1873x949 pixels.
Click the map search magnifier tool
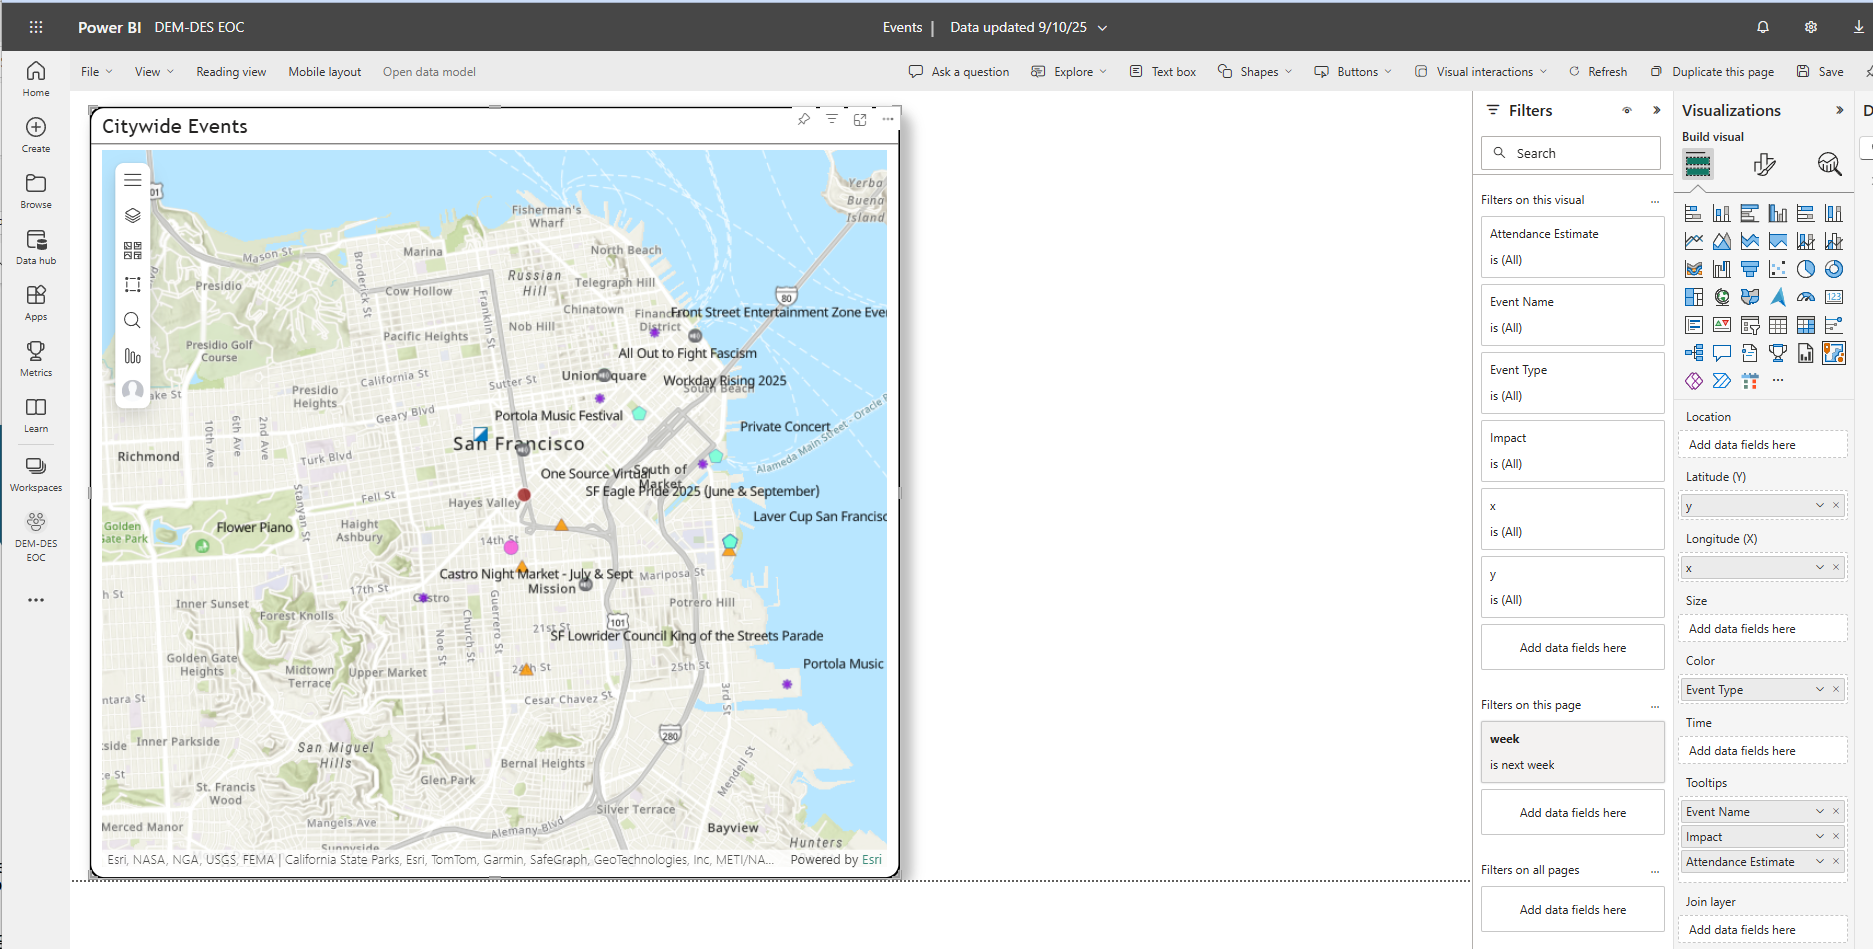pos(132,320)
